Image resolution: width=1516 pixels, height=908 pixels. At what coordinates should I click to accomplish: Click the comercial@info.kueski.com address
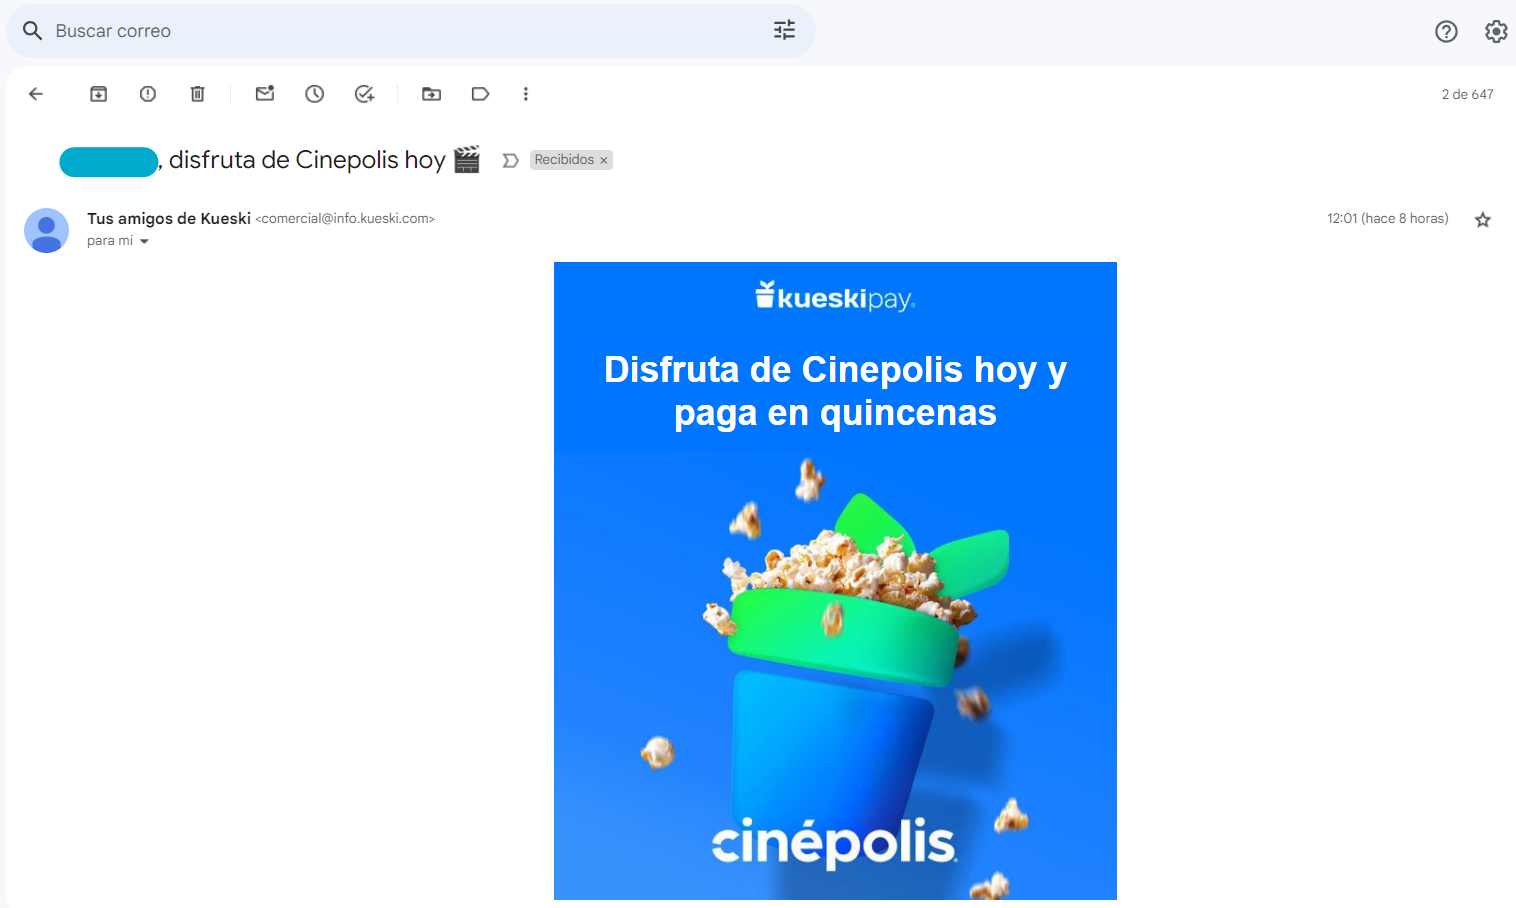click(345, 218)
